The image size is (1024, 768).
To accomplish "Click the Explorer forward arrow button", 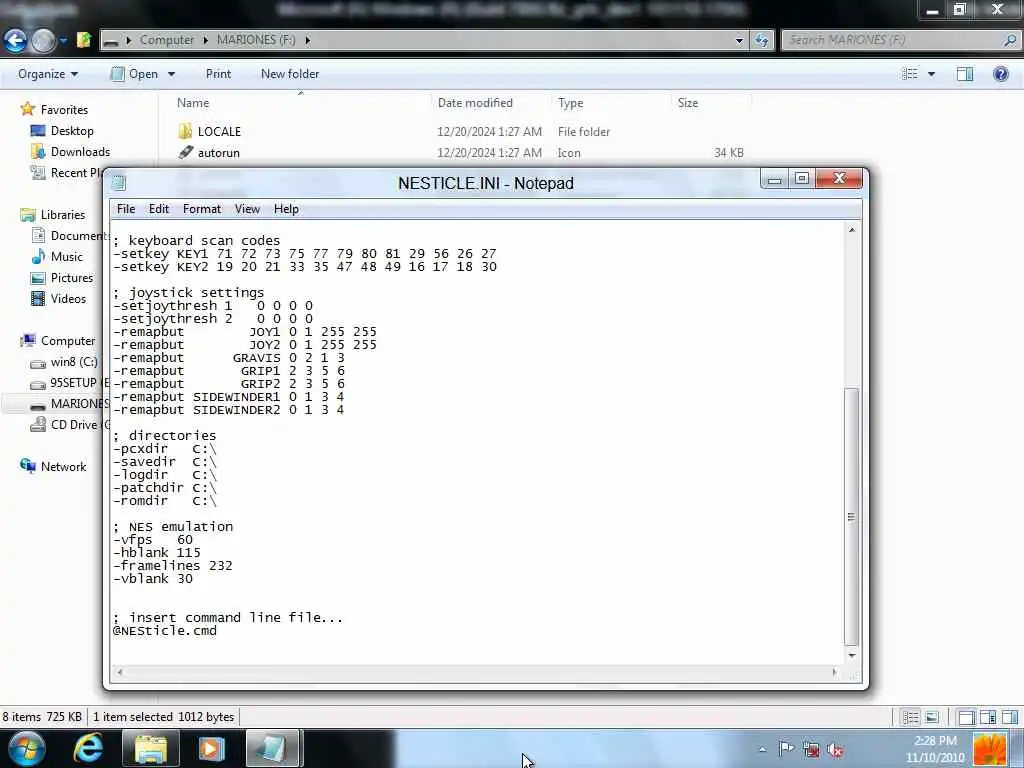I will [x=43, y=40].
